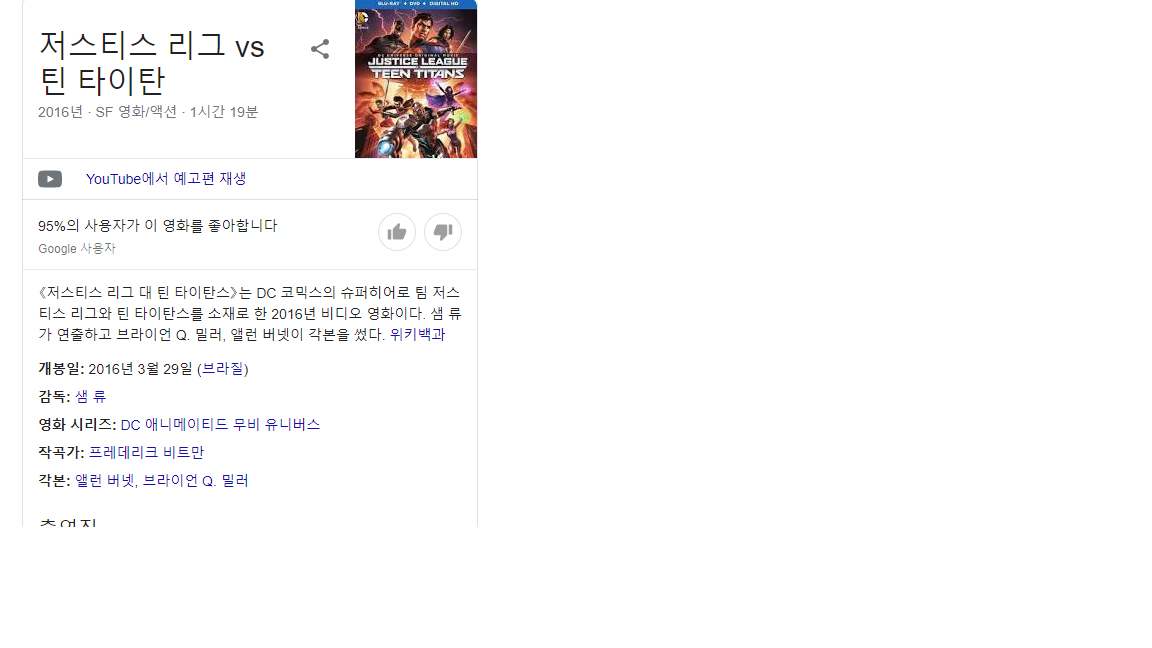
Task: Open composer link 프레데리크 비트만
Action: pyautogui.click(x=146, y=453)
